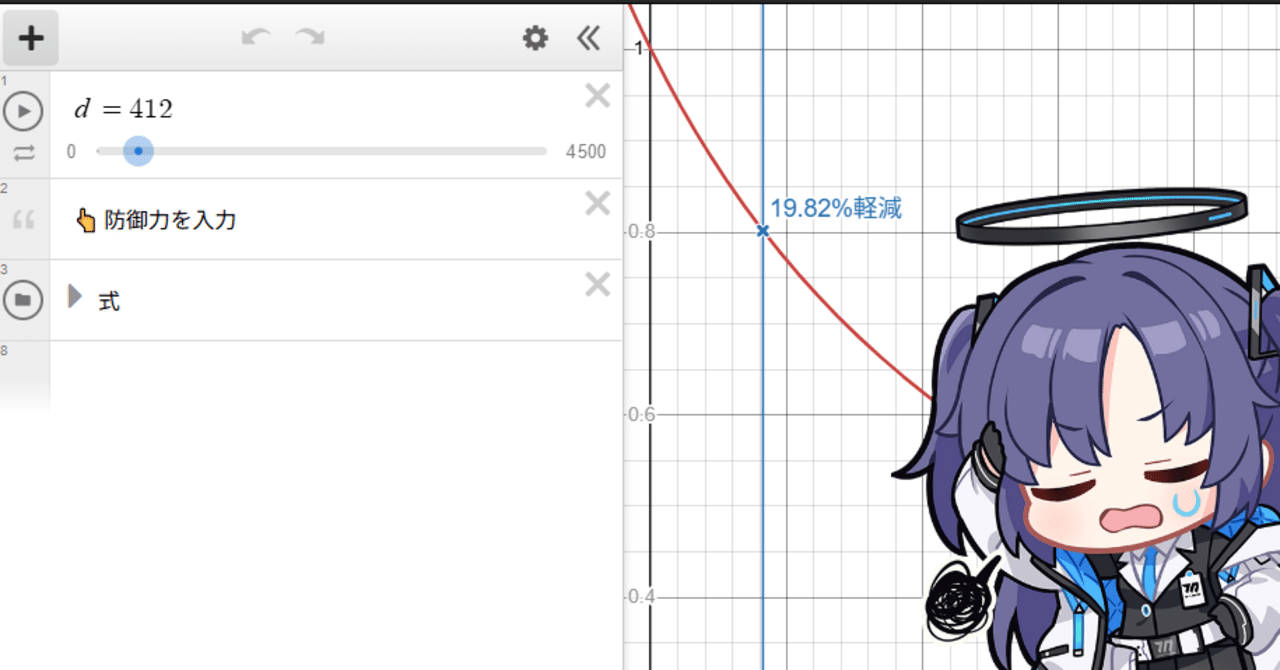This screenshot has height=670, width=1280.
Task: Edit the slider maximum value 4500
Action: [x=585, y=151]
